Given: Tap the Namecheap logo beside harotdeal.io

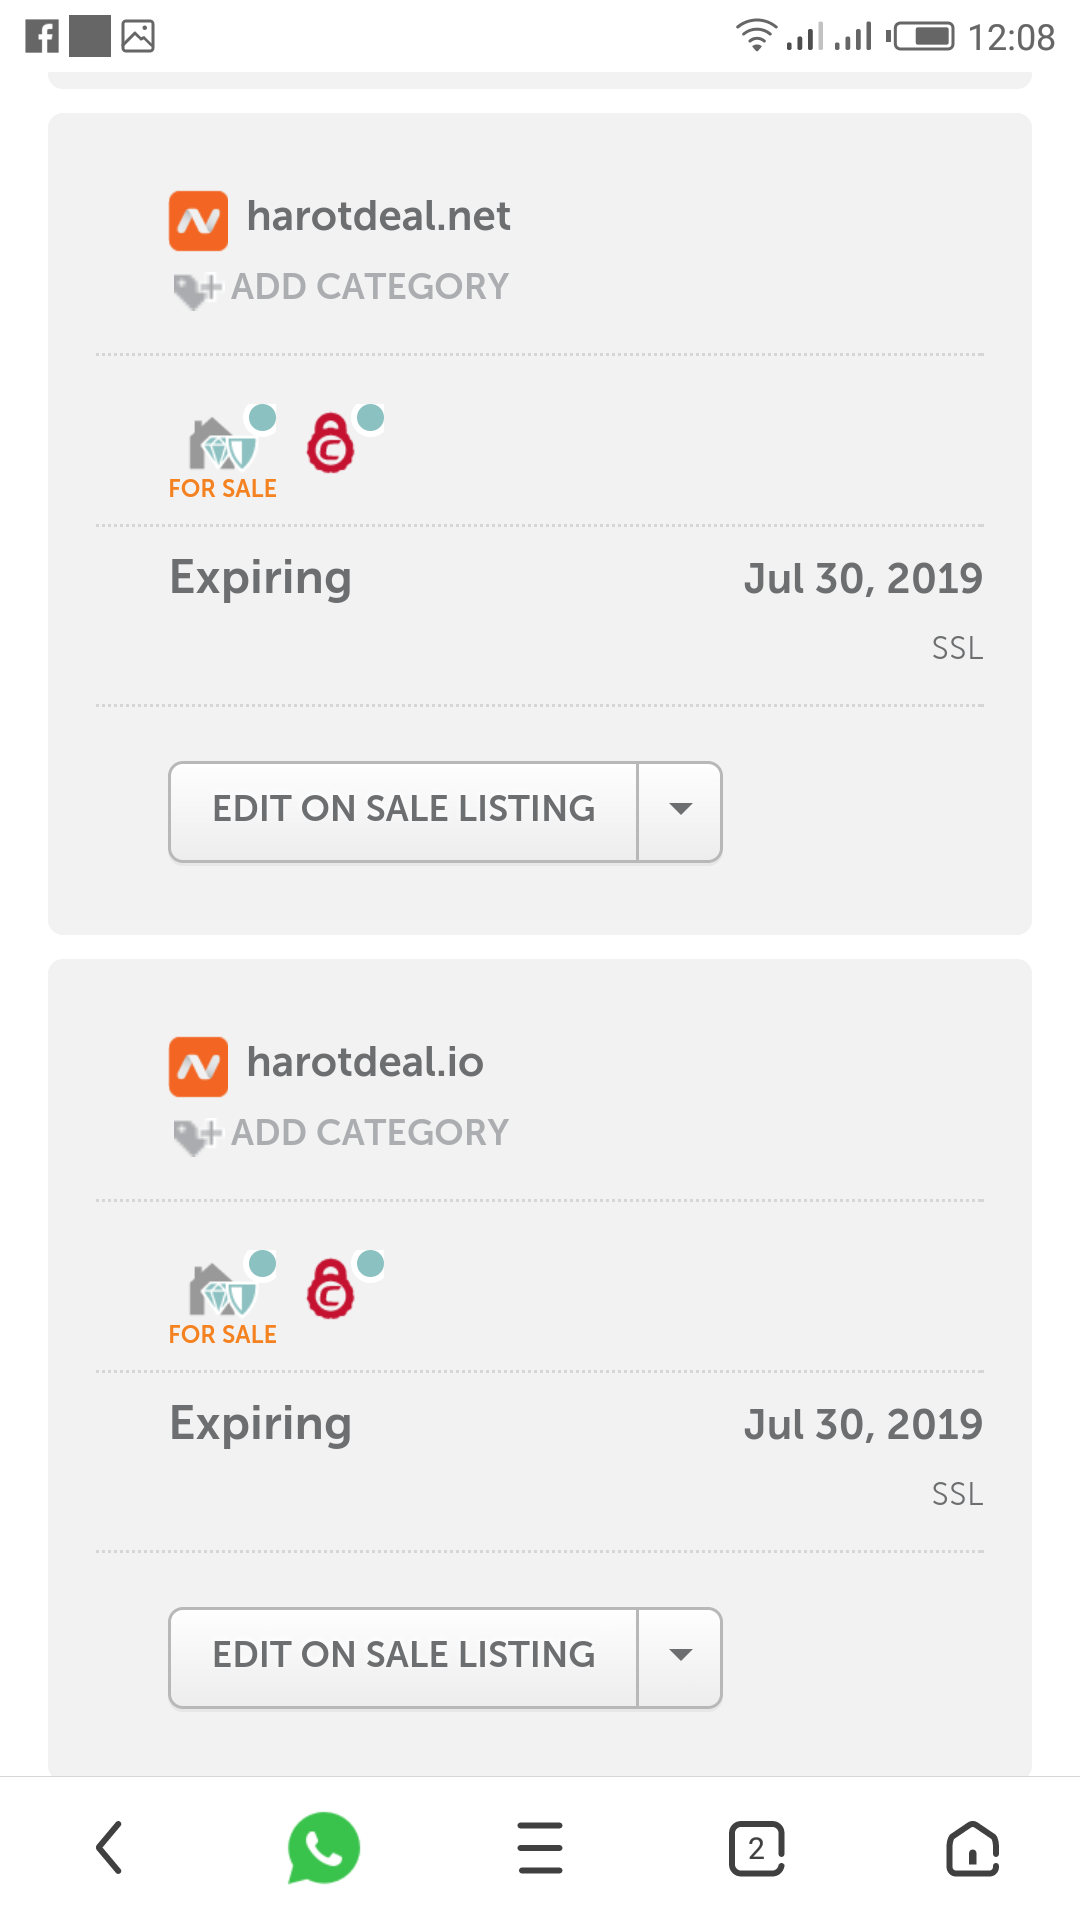Looking at the screenshot, I should [198, 1066].
